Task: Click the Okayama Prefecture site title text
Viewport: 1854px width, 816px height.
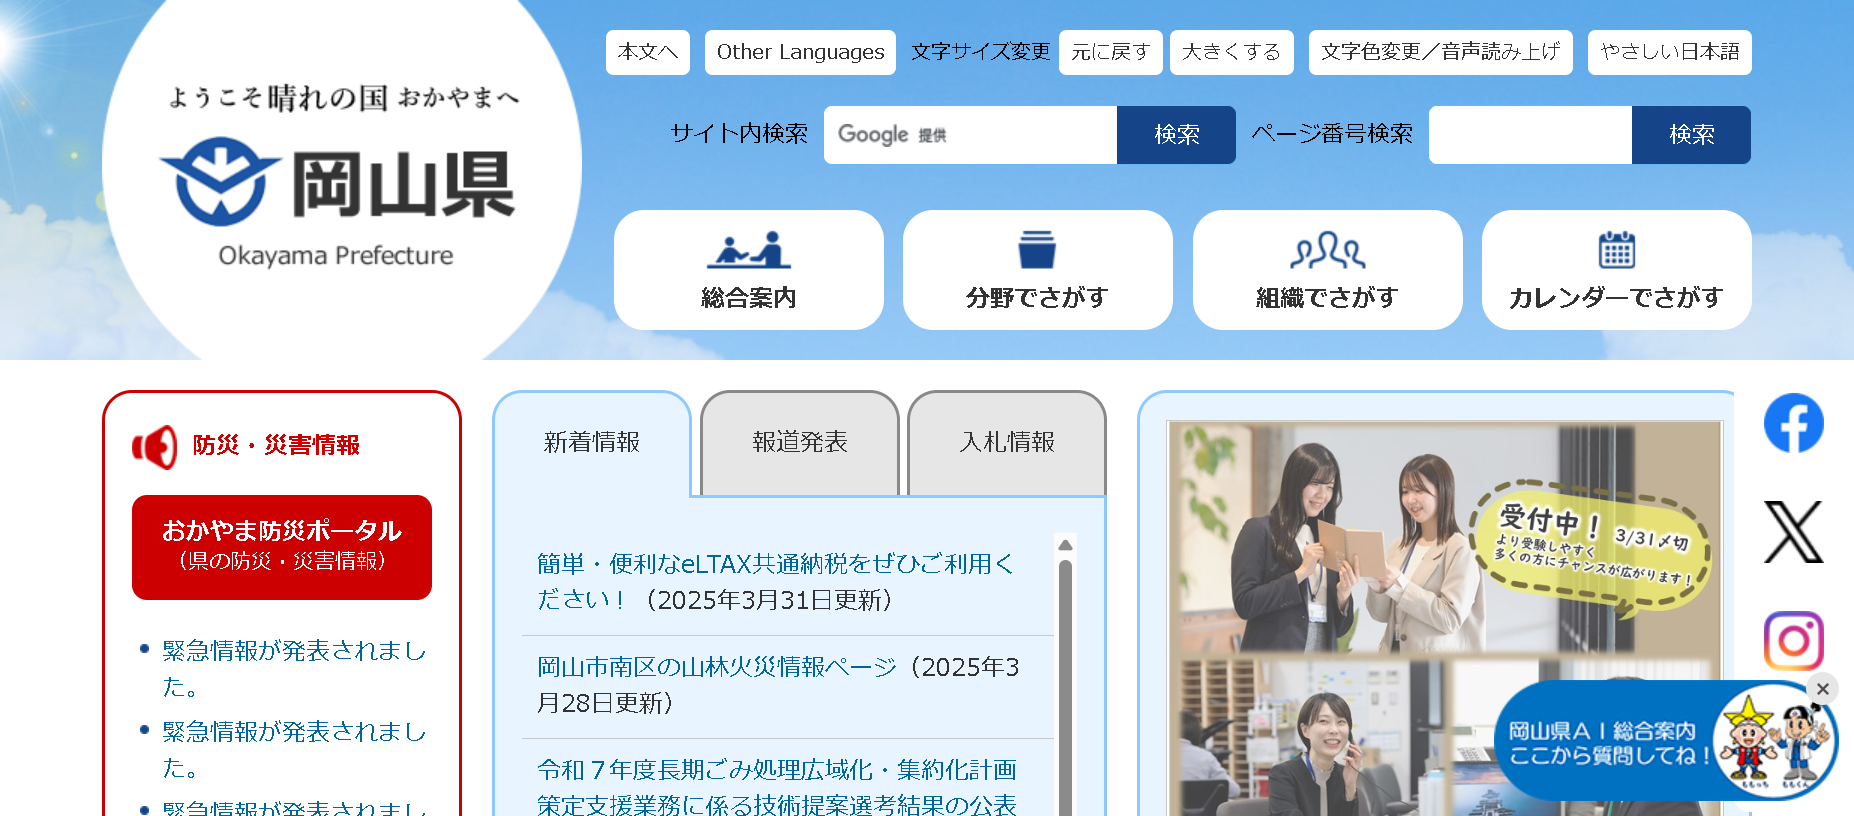Action: click(x=336, y=256)
